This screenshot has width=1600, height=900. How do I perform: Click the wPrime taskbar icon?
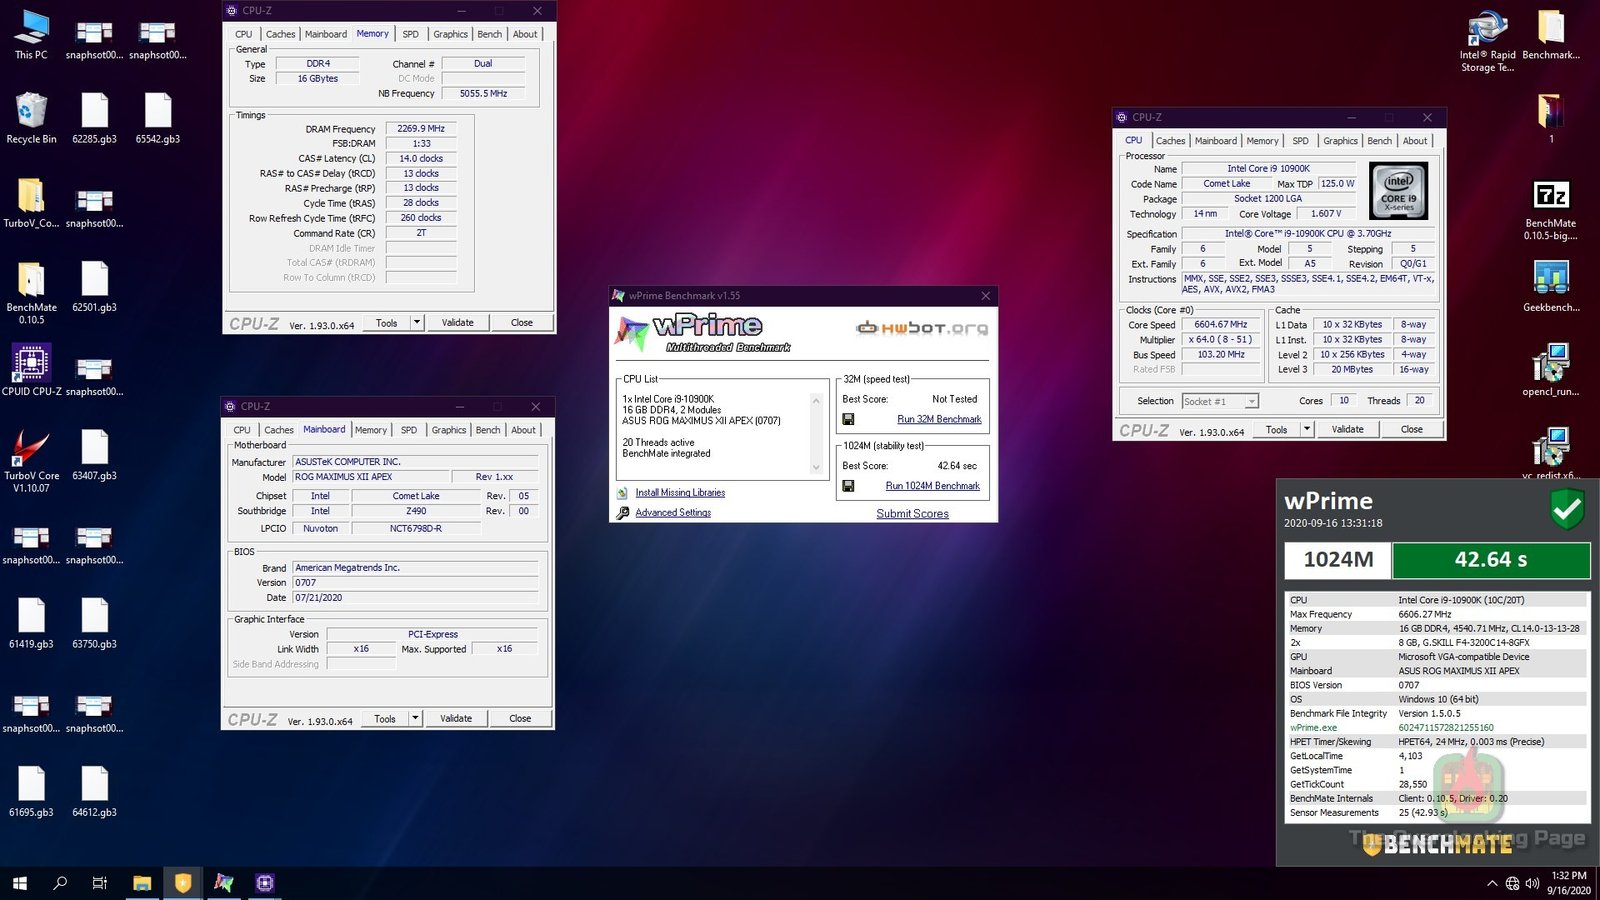tap(224, 883)
